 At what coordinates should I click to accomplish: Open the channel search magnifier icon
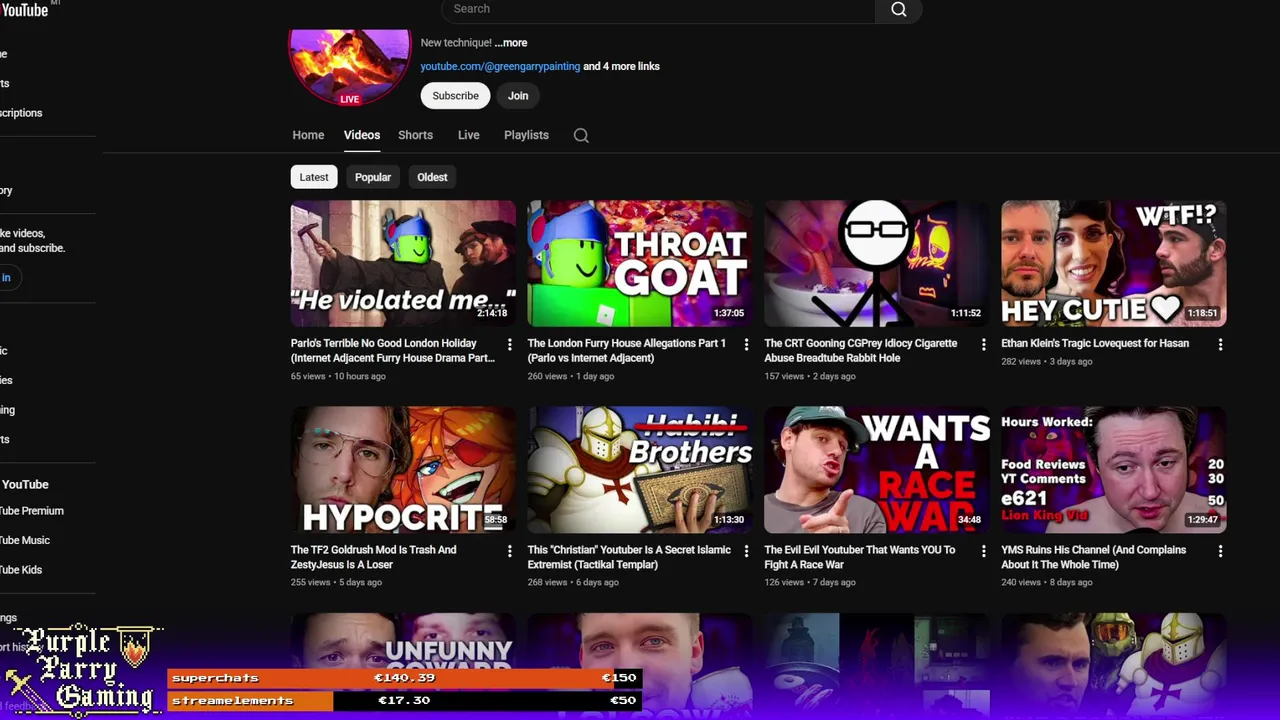tap(581, 135)
